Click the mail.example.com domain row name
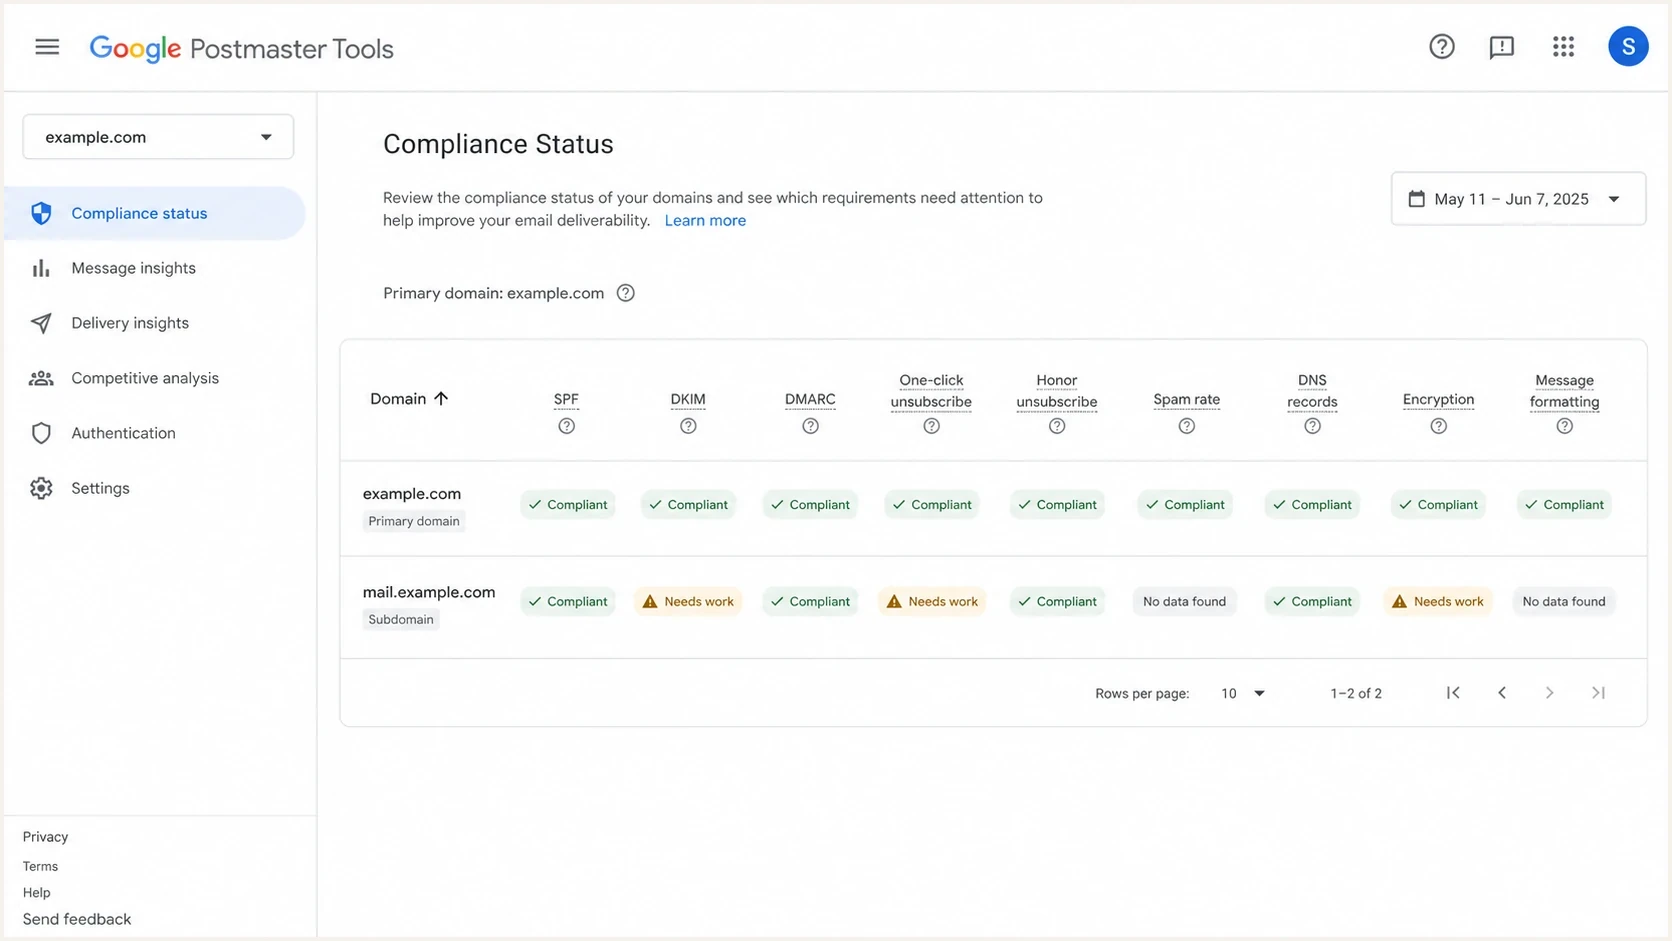Image resolution: width=1672 pixels, height=941 pixels. (428, 592)
